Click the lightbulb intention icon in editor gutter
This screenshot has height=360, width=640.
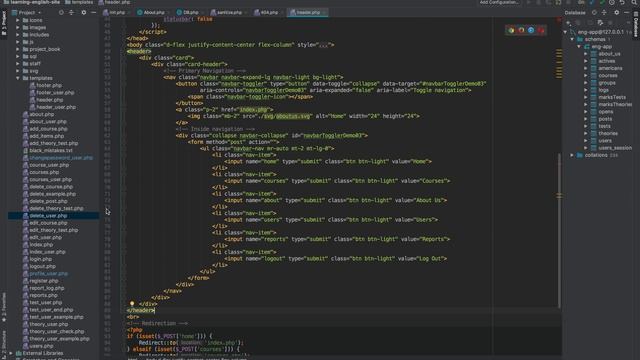click(x=132, y=304)
